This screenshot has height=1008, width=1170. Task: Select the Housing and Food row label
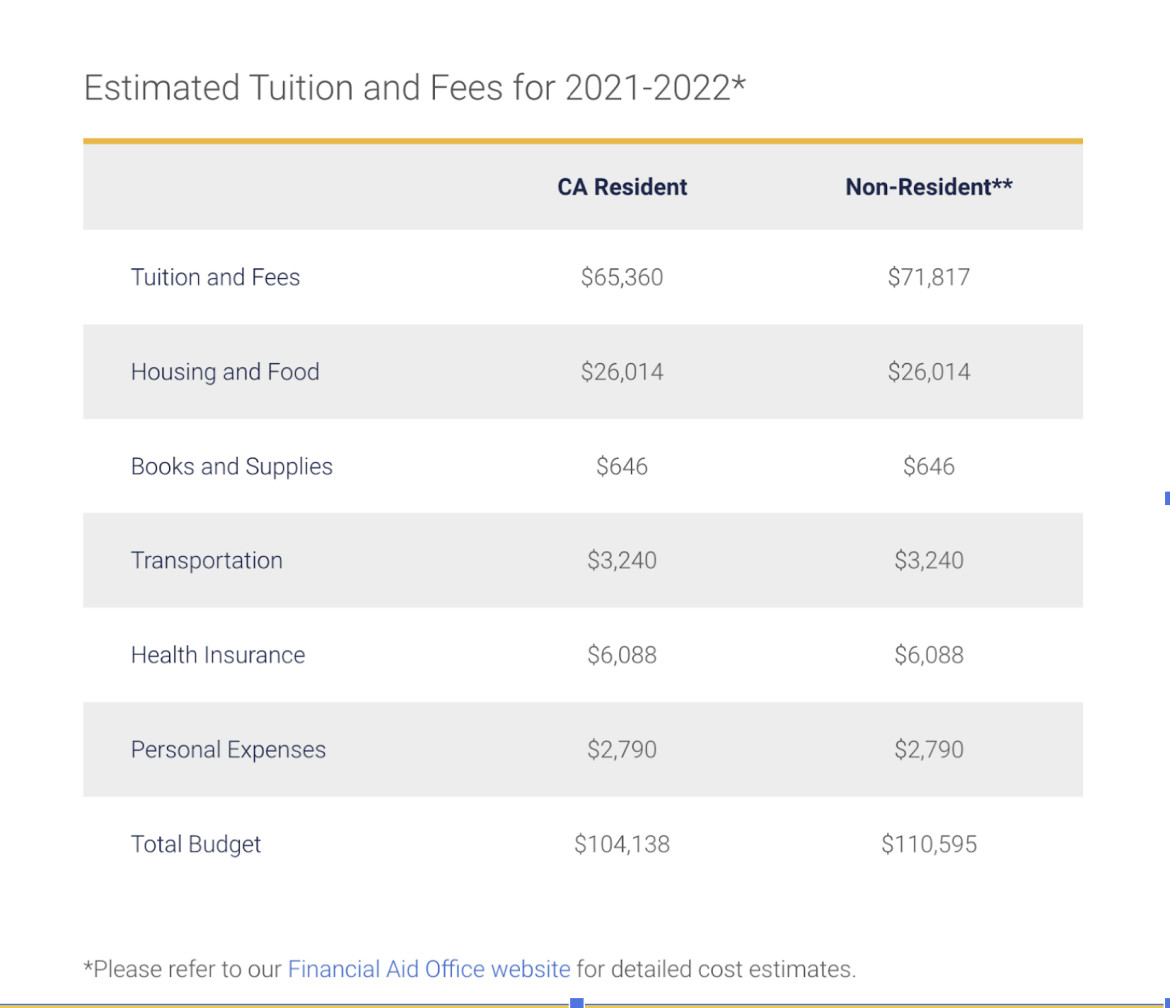225,372
